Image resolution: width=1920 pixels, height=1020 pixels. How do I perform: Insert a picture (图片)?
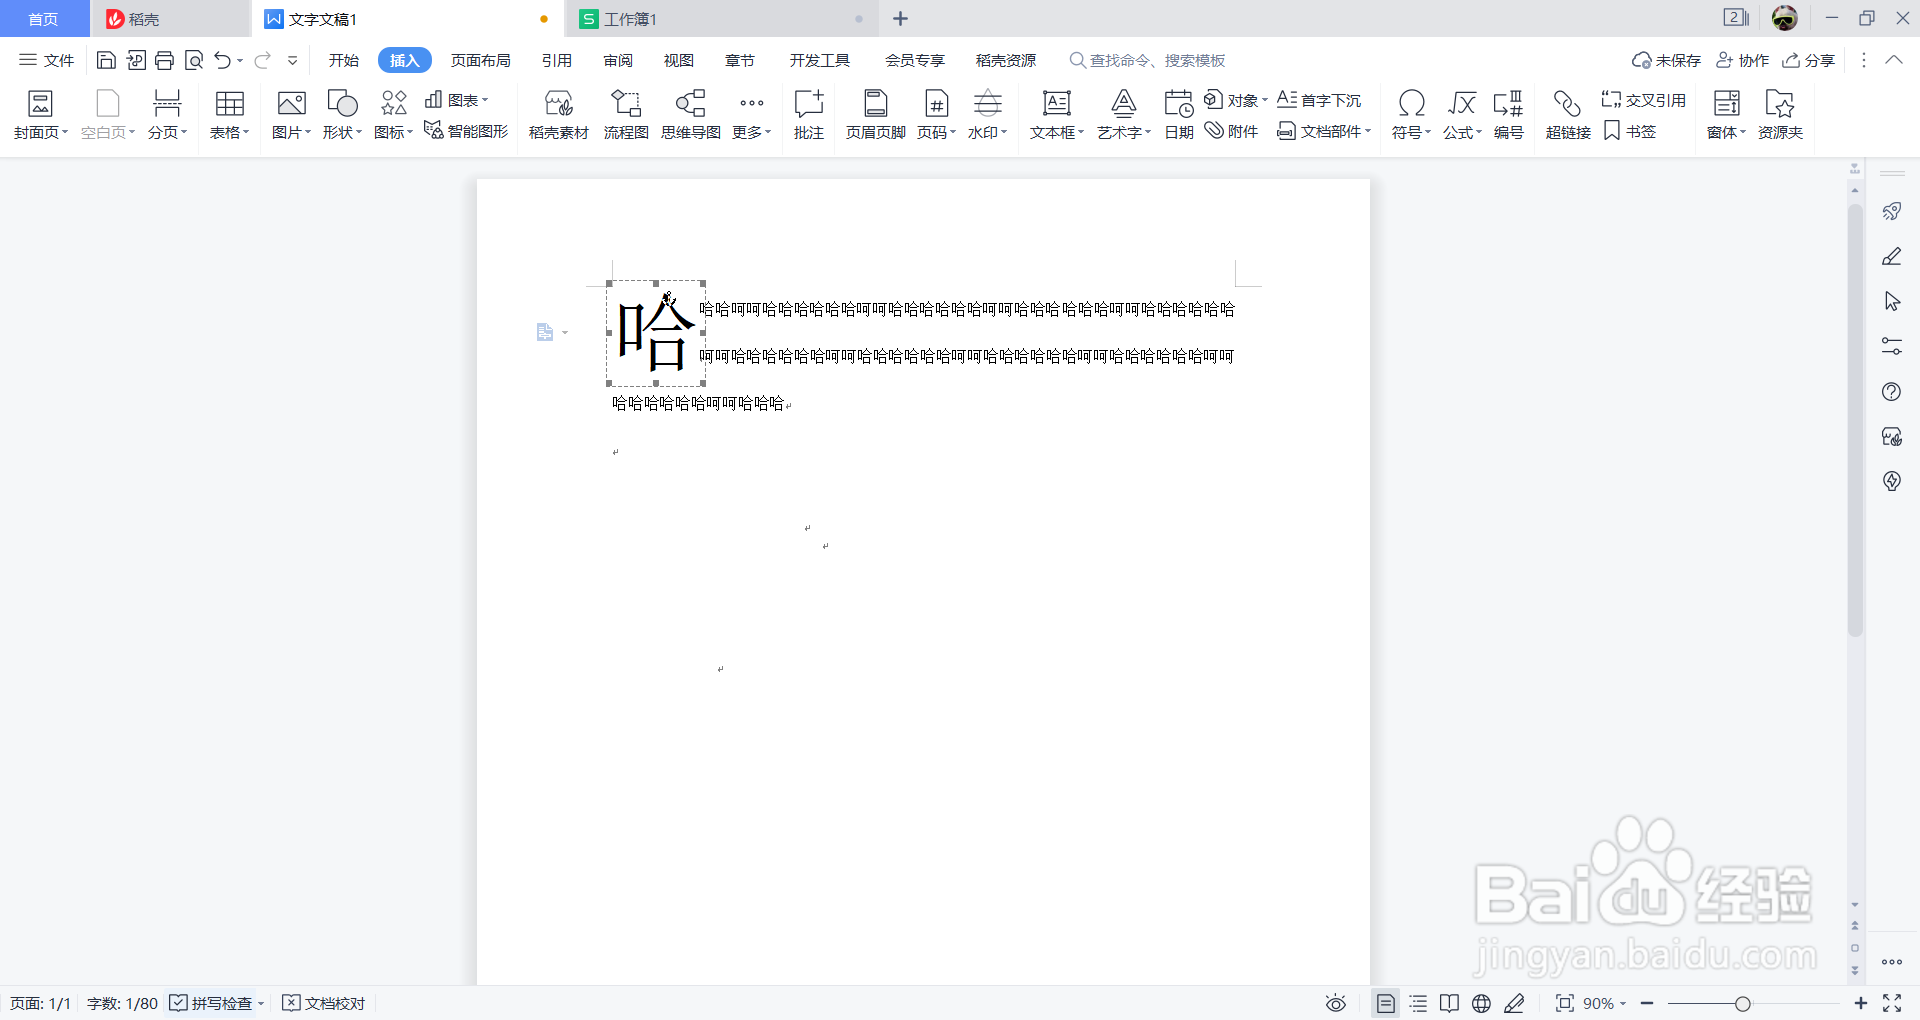[291, 115]
